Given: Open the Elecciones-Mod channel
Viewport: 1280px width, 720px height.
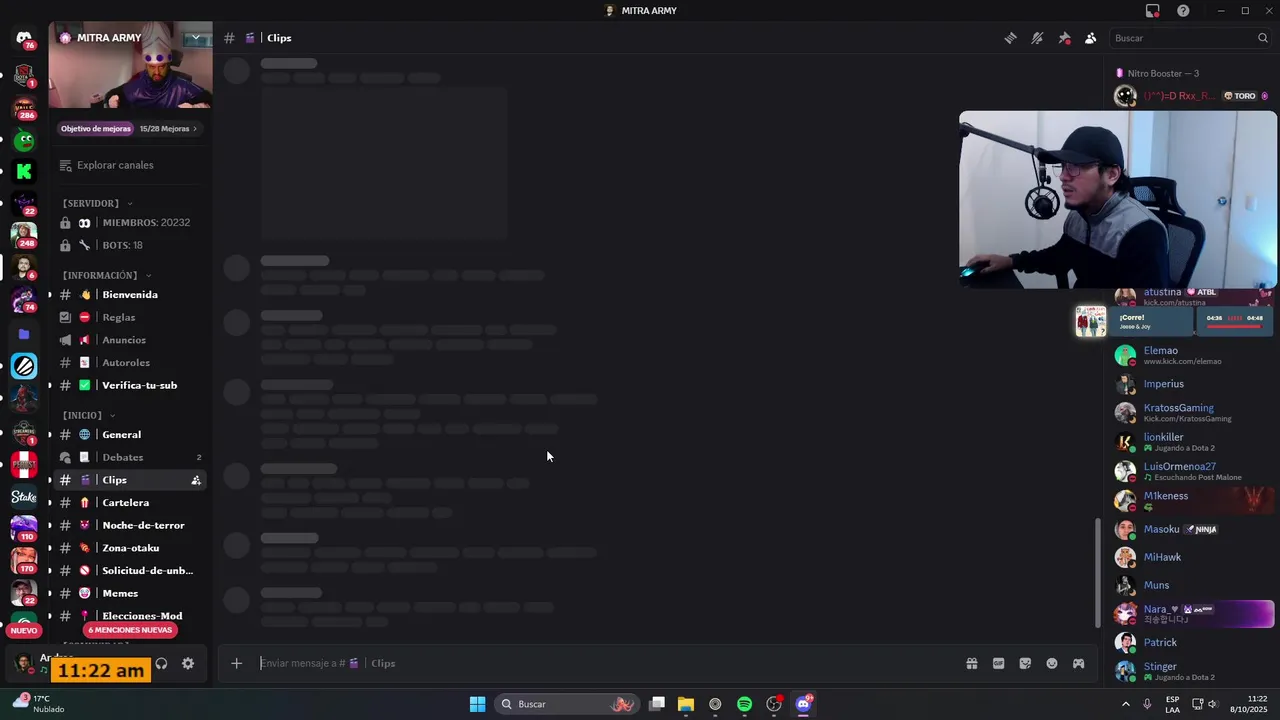Looking at the screenshot, I should pos(130,616).
